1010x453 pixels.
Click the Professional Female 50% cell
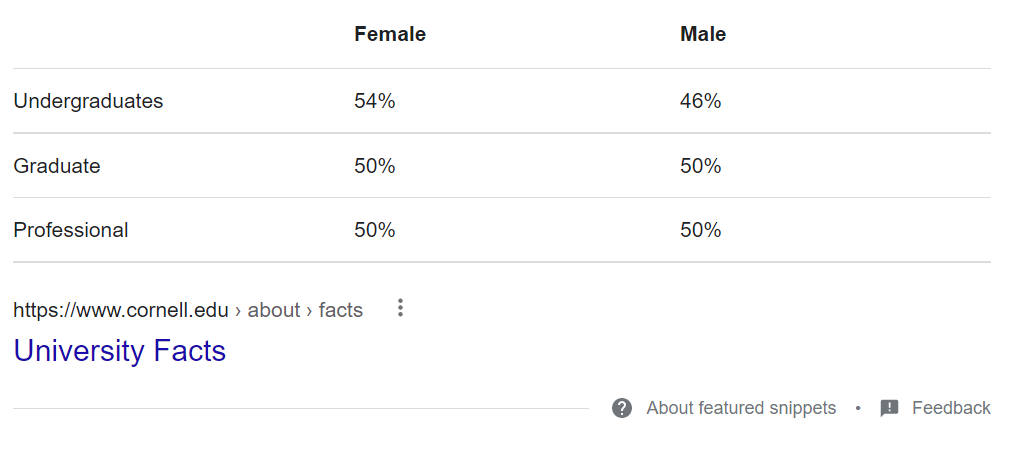click(375, 230)
